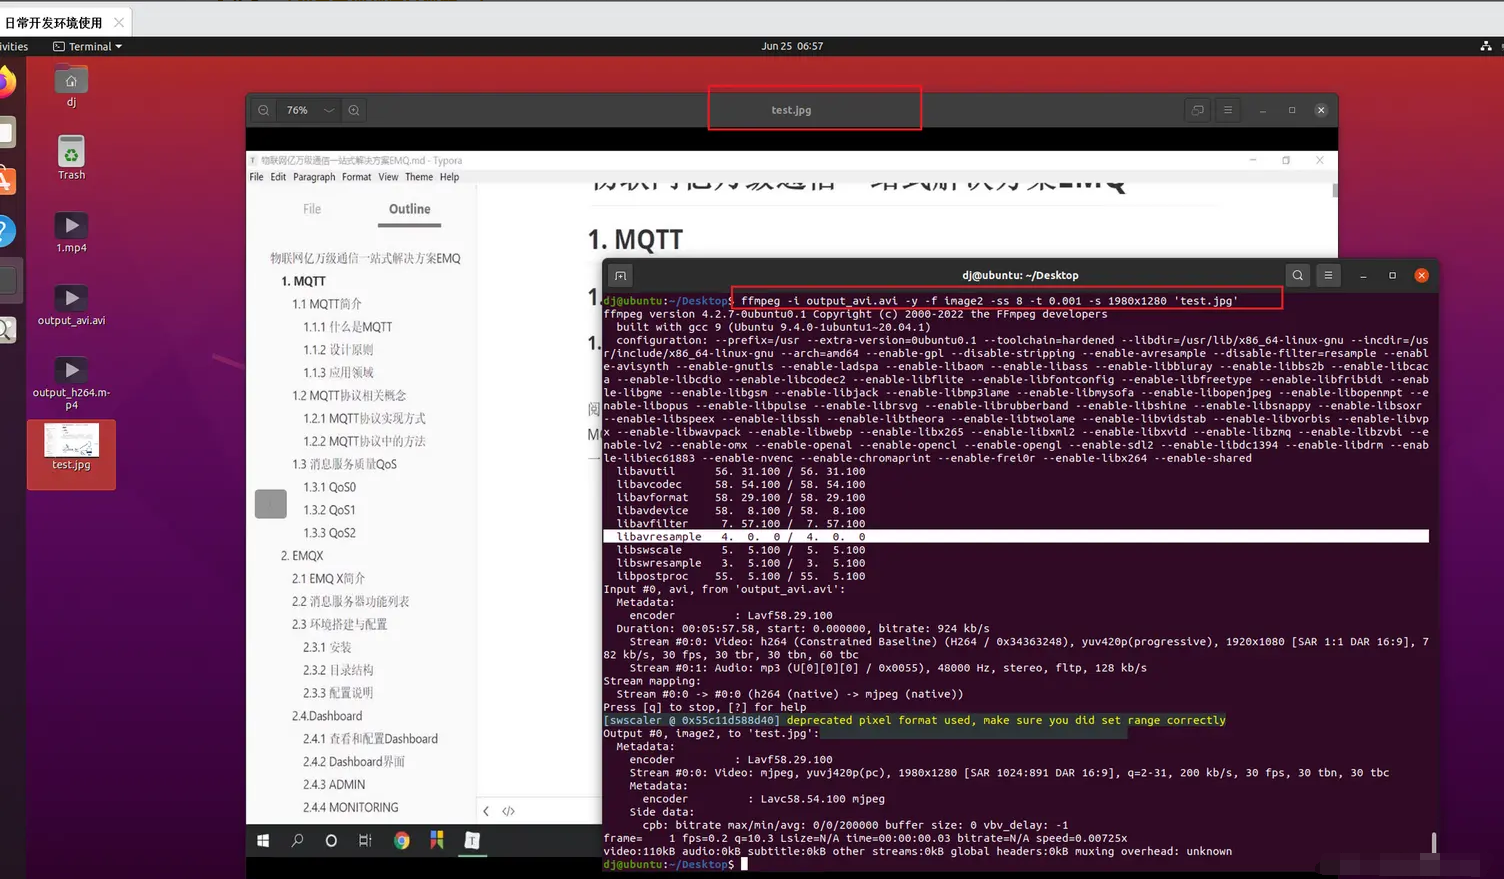1504x879 pixels.
Task: Open the network status icon in top bar
Action: click(1486, 46)
